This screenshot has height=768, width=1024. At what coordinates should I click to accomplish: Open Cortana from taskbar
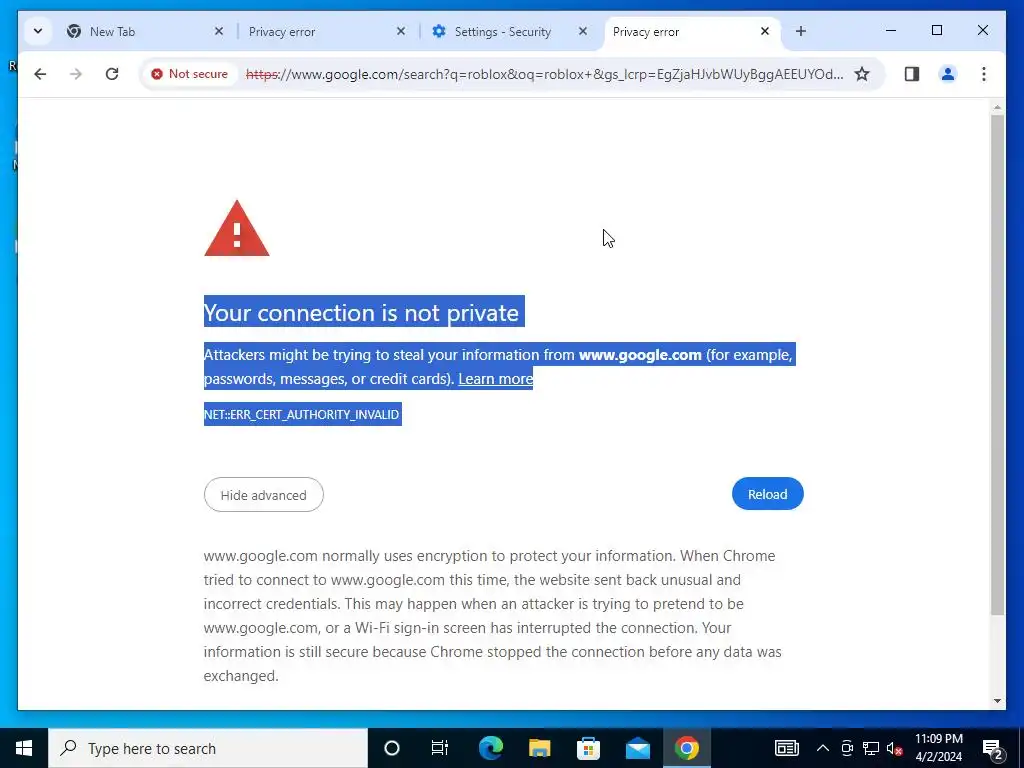pos(391,748)
